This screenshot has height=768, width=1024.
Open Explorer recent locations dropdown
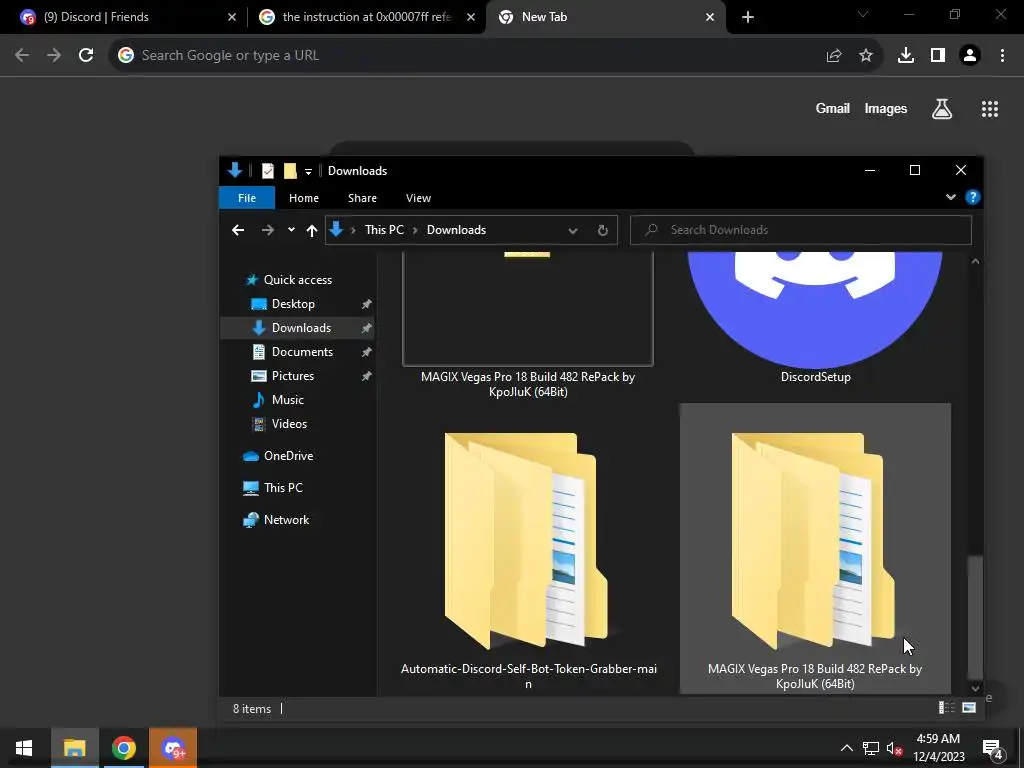(x=291, y=230)
